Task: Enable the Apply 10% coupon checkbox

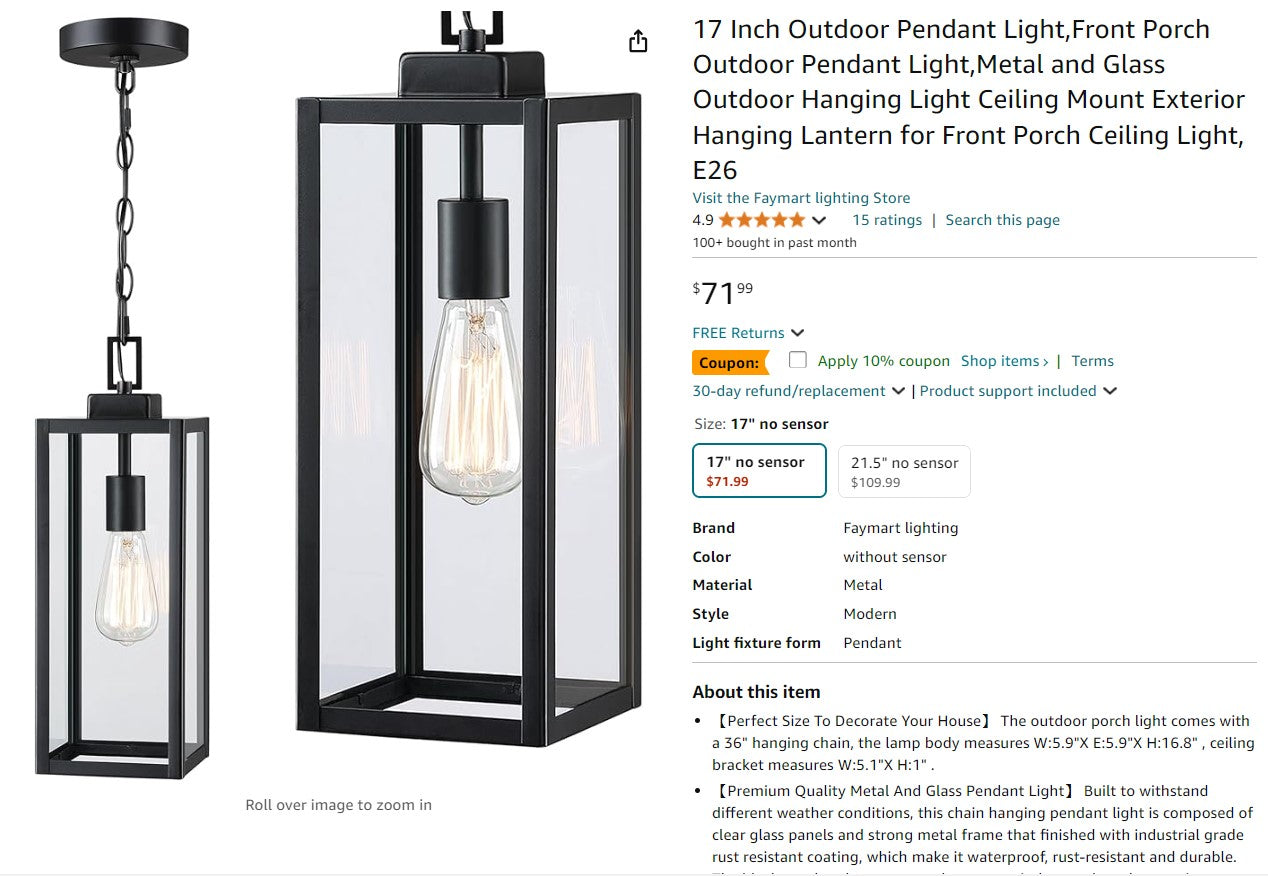Action: (x=797, y=360)
